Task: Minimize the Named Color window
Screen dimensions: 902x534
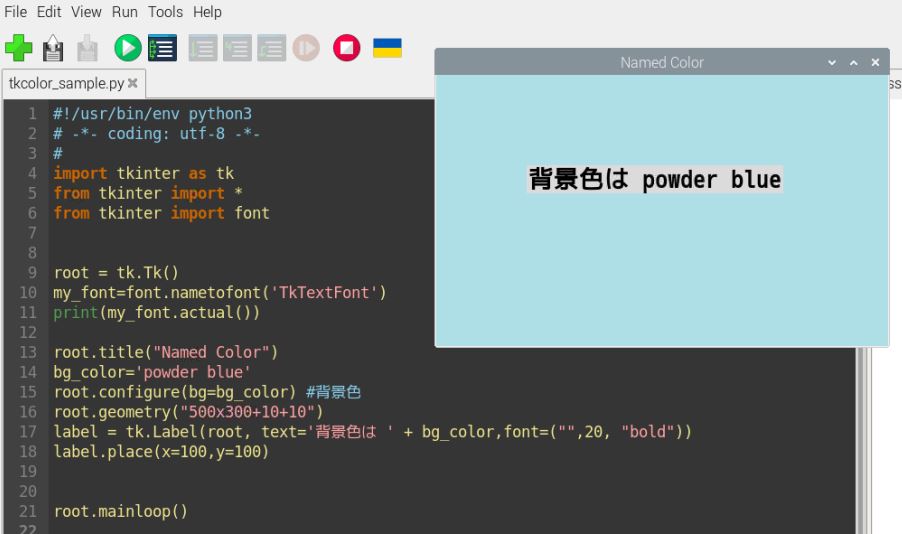Action: [832, 62]
